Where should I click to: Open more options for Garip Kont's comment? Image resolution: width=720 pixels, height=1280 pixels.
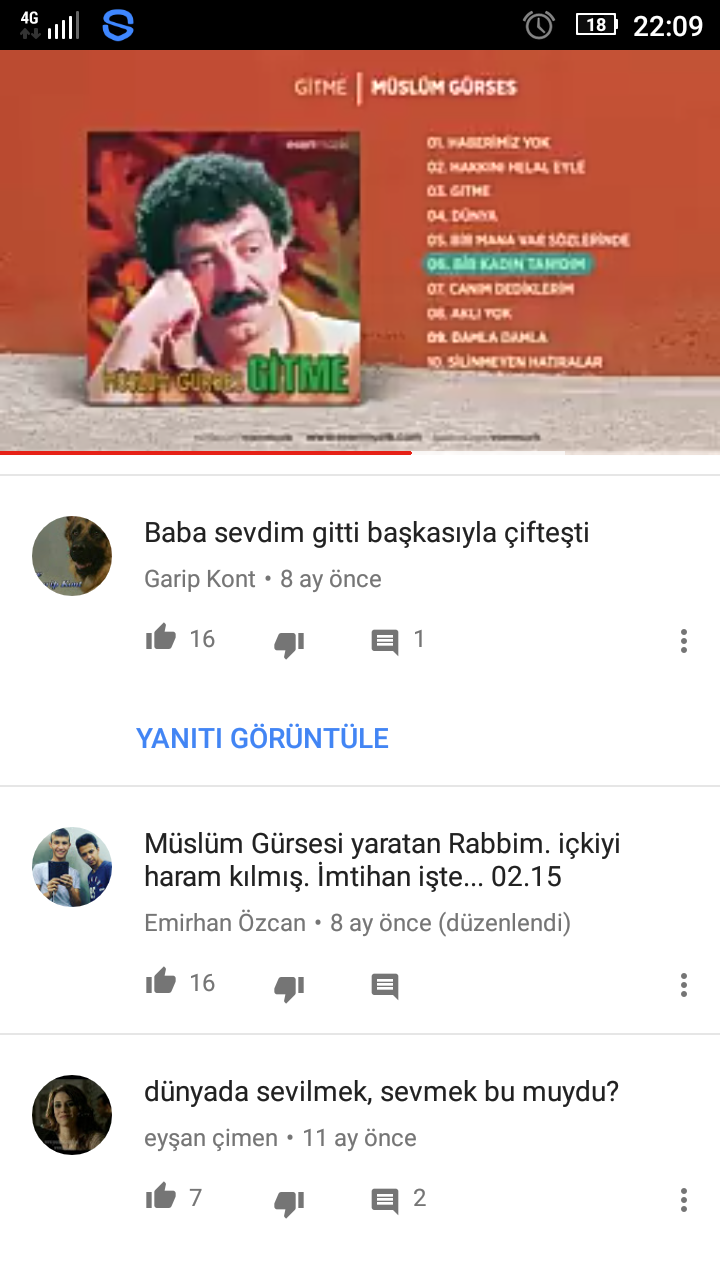click(x=684, y=641)
